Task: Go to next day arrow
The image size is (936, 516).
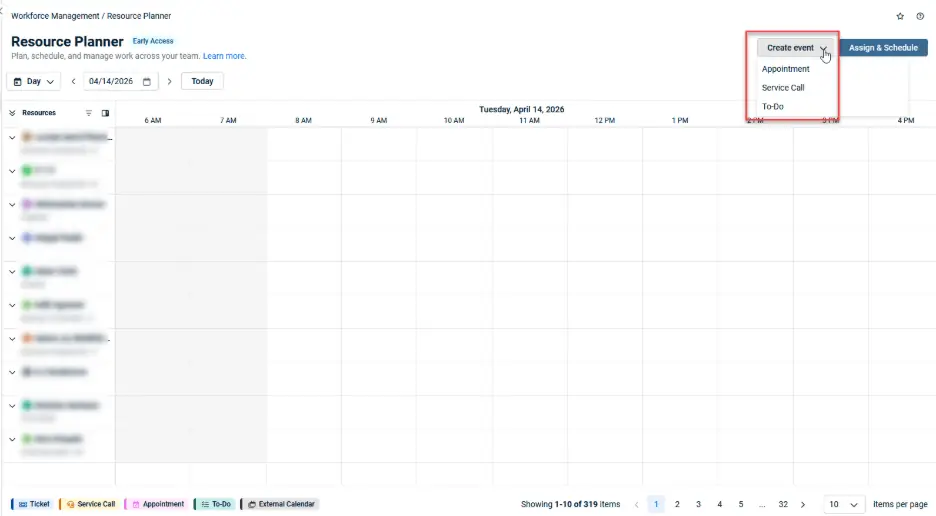Action: 170,81
